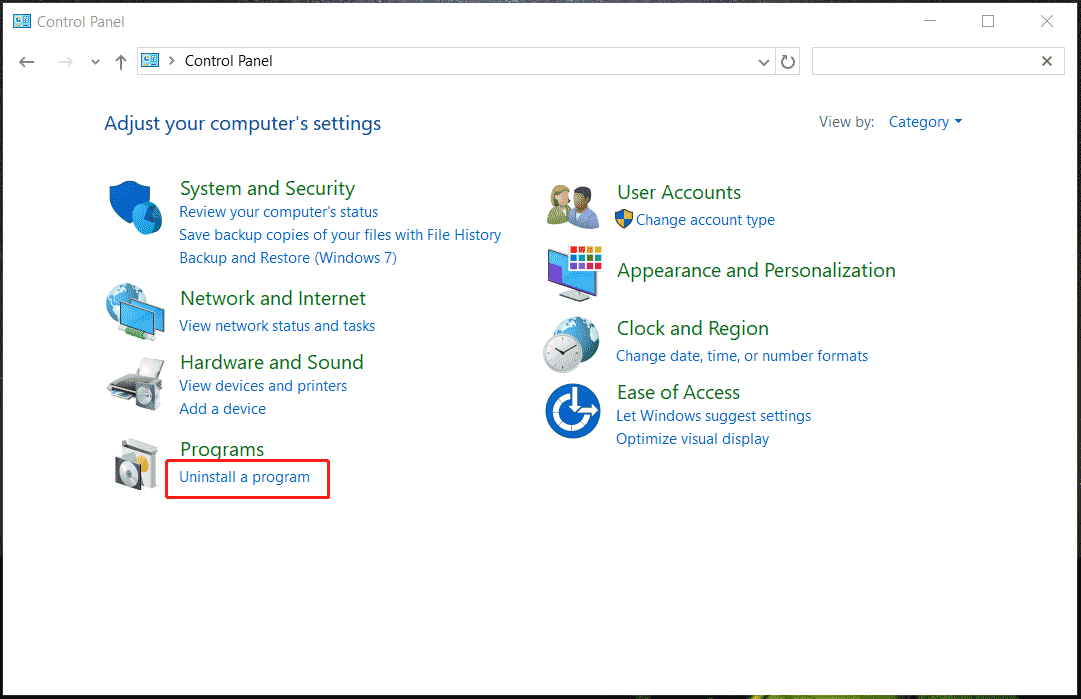Open the User Accounts people icon
The height and width of the screenshot is (699, 1081).
572,204
